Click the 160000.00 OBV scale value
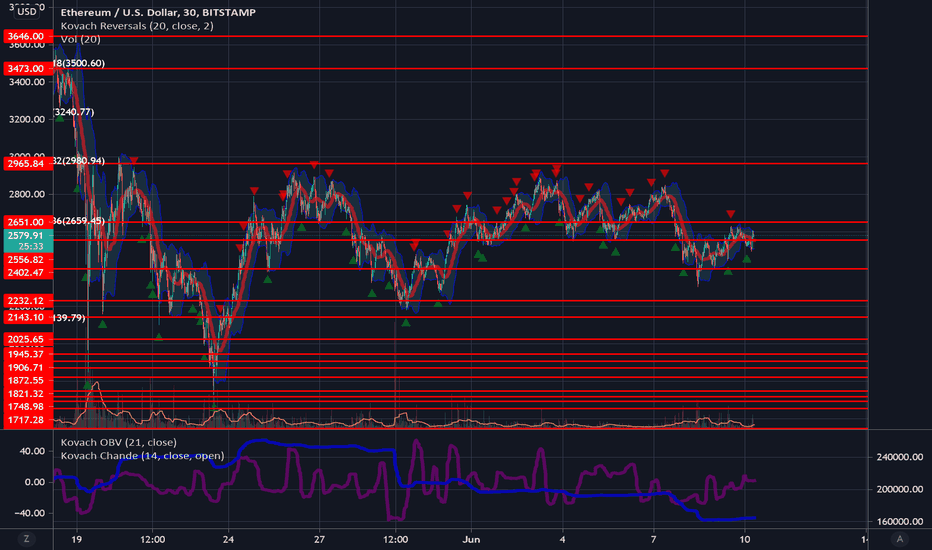Image resolution: width=932 pixels, height=550 pixels. [x=899, y=521]
